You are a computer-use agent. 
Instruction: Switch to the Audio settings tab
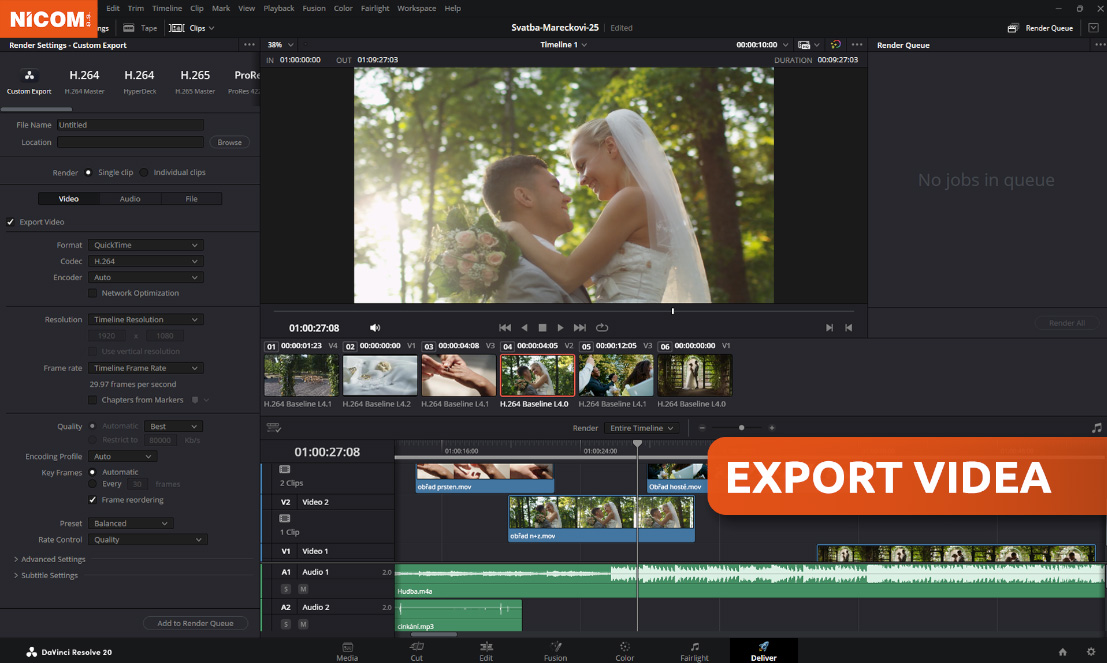click(130, 199)
